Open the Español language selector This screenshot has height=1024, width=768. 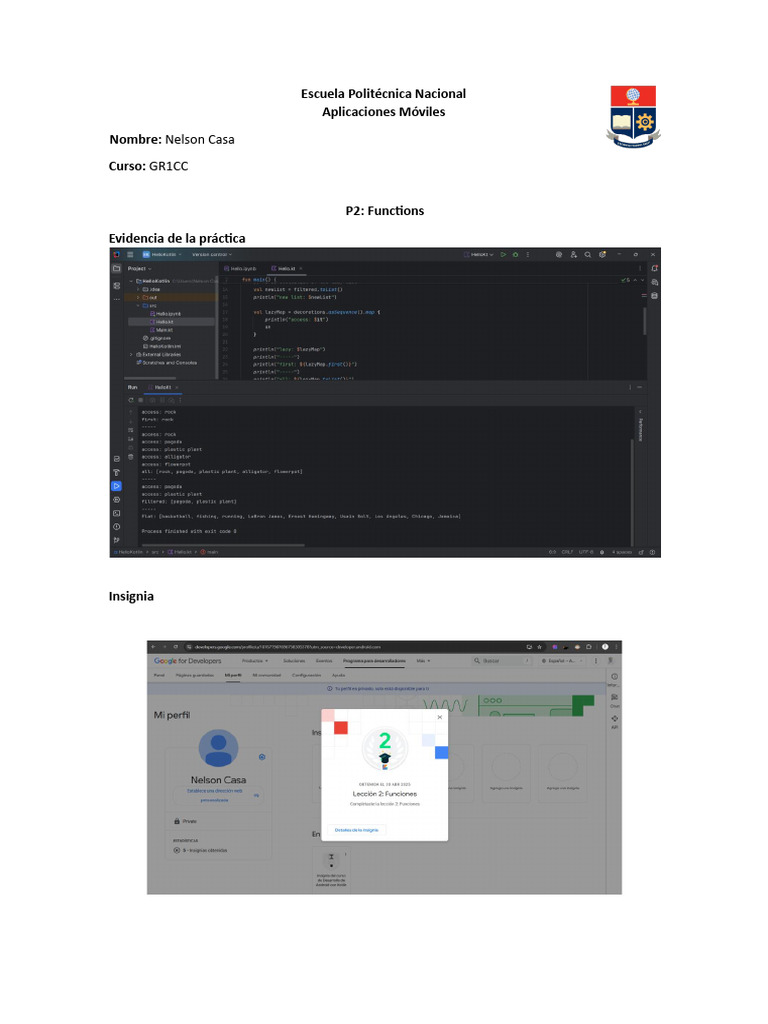560,661
